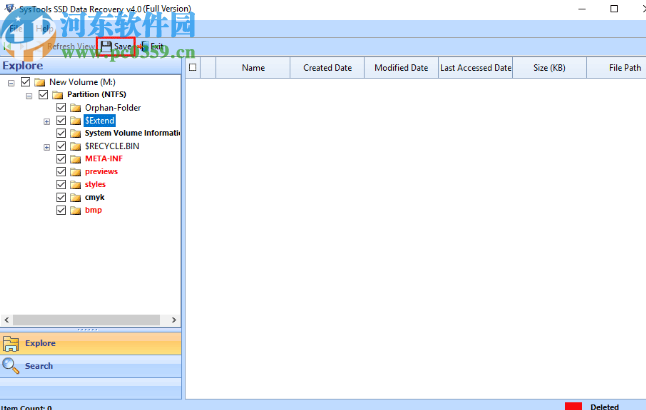This screenshot has width=646, height=410.
Task: Uncheck the $RECYCLE.BIN checkbox
Action: [61, 146]
